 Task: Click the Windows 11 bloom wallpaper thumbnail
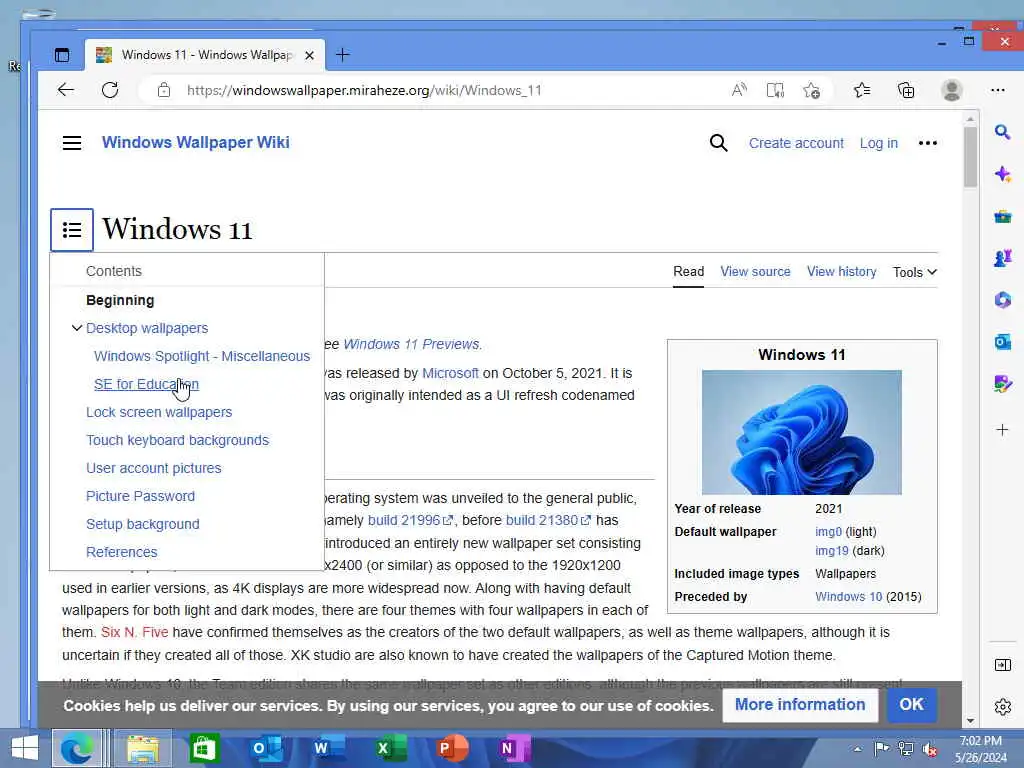pyautogui.click(x=801, y=432)
